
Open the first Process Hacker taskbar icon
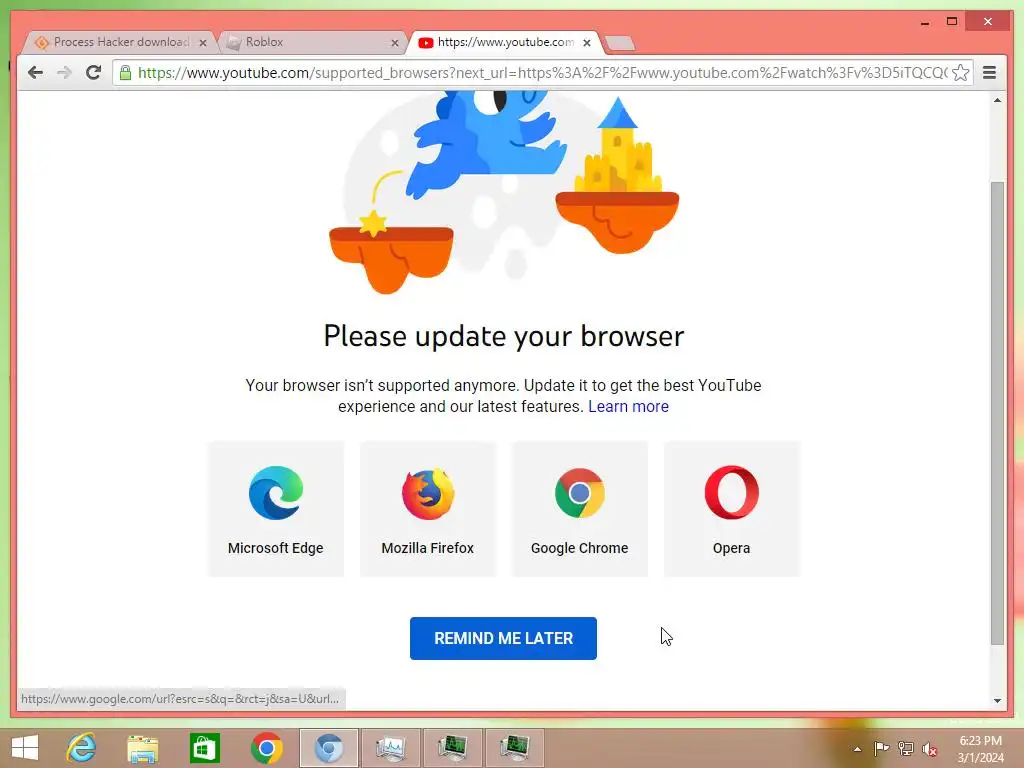(452, 748)
